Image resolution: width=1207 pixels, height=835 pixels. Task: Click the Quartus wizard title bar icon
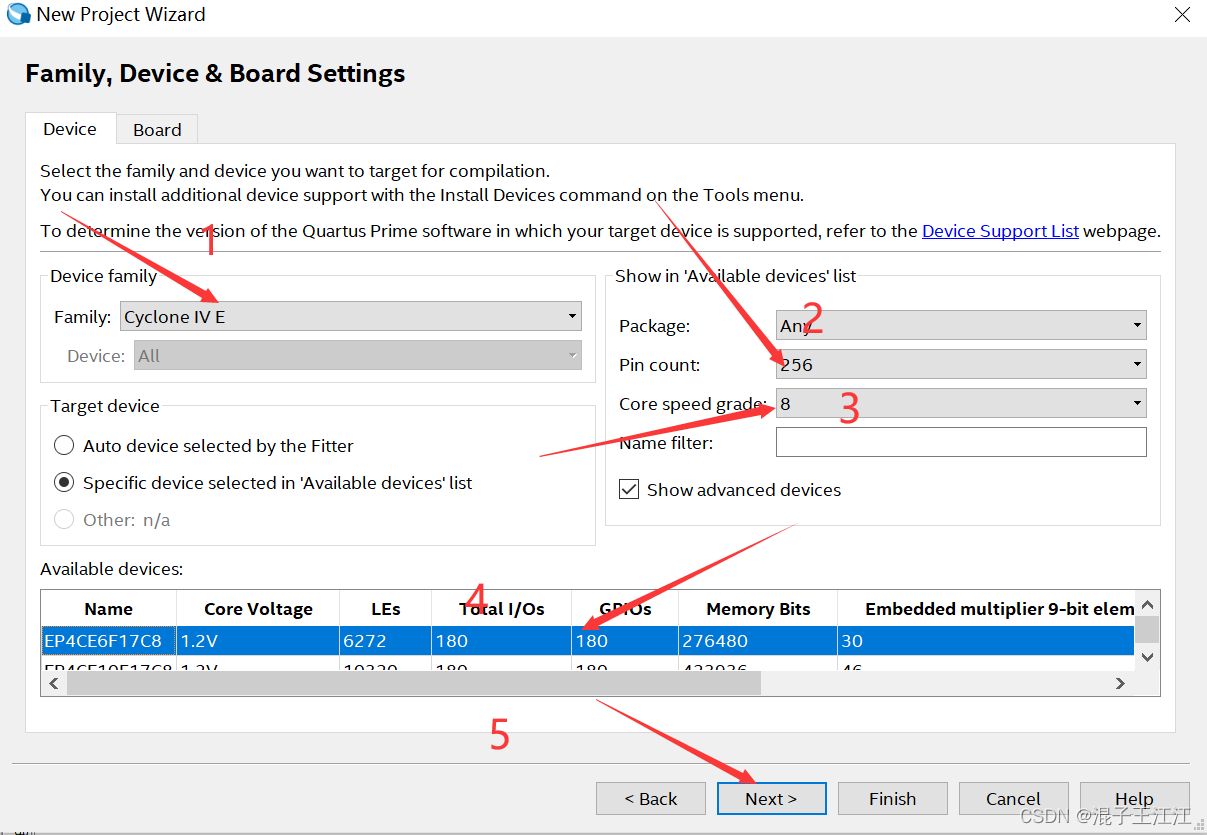tap(18, 15)
